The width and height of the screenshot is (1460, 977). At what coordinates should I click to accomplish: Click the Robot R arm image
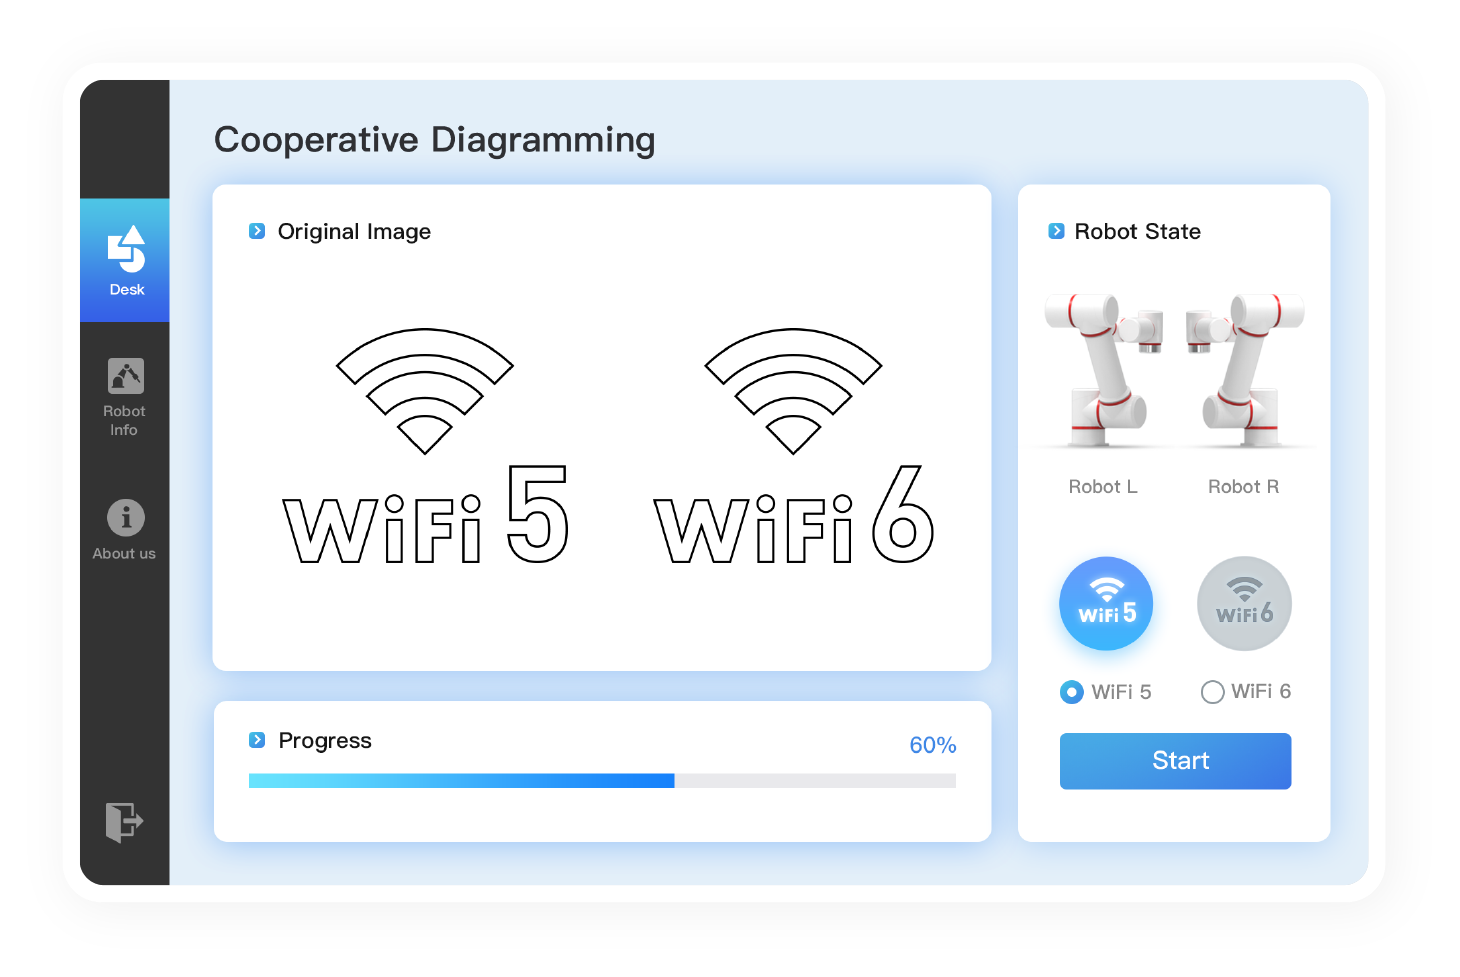click(x=1244, y=370)
